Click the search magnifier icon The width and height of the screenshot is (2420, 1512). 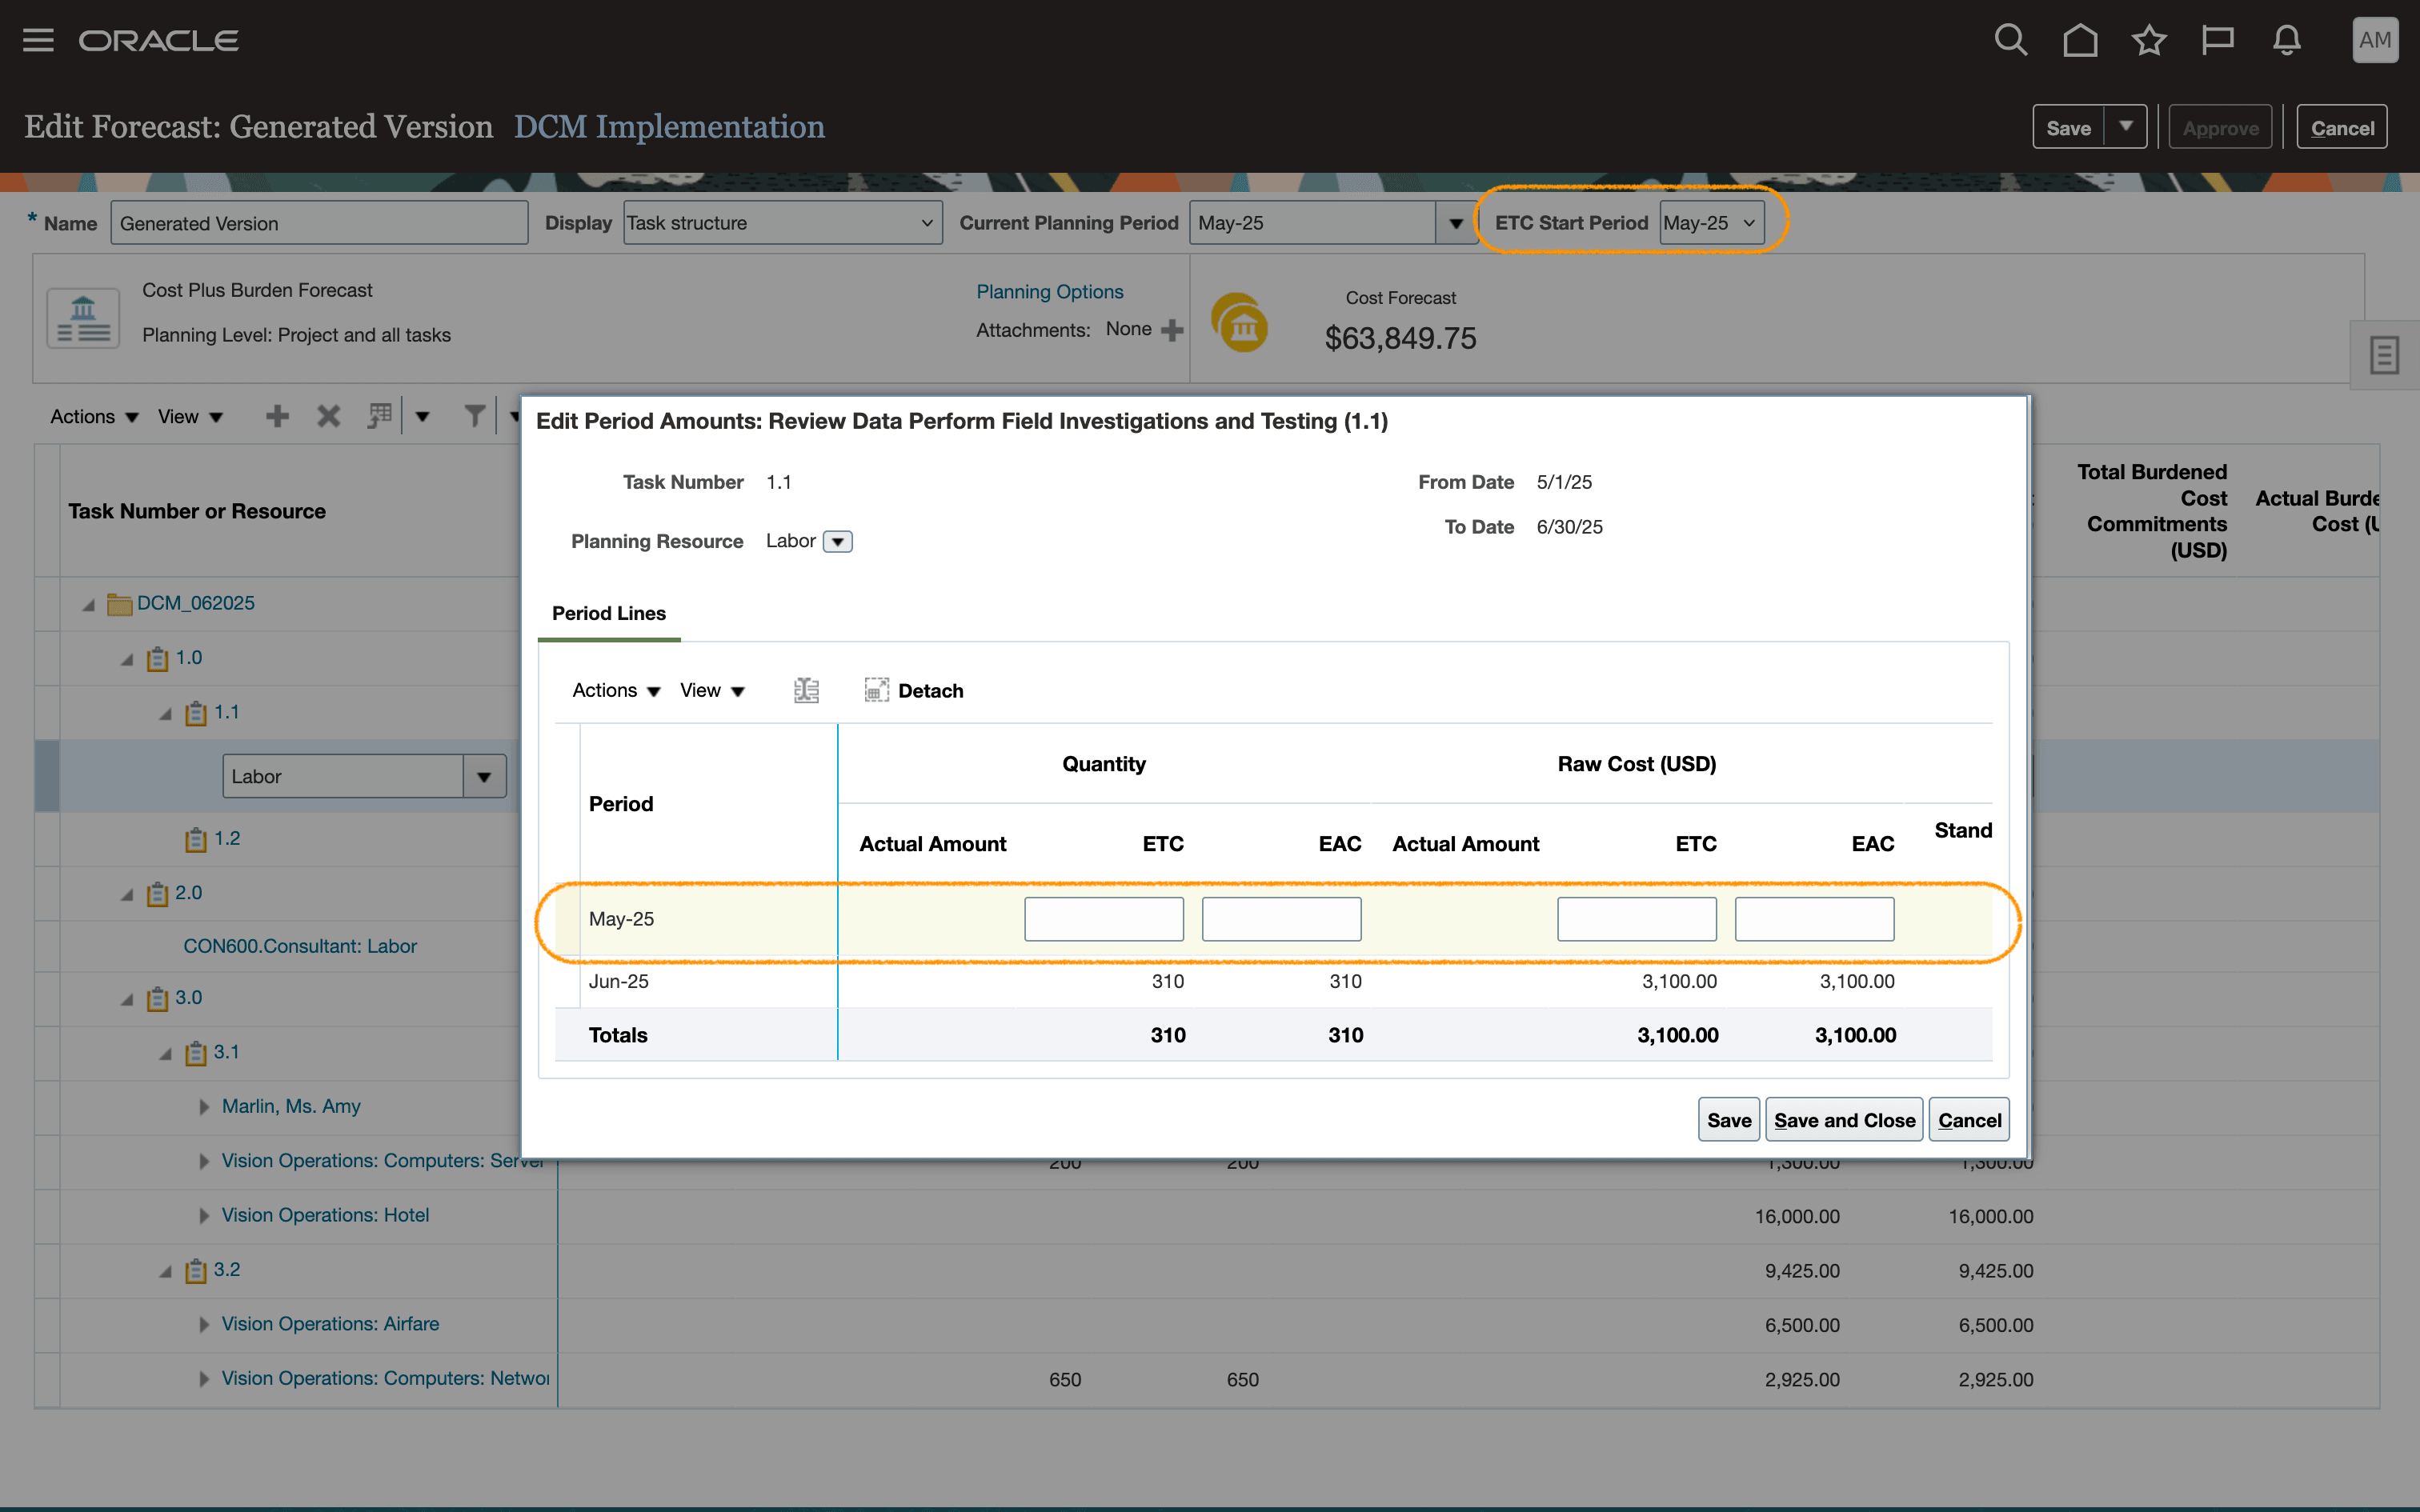tap(2010, 40)
